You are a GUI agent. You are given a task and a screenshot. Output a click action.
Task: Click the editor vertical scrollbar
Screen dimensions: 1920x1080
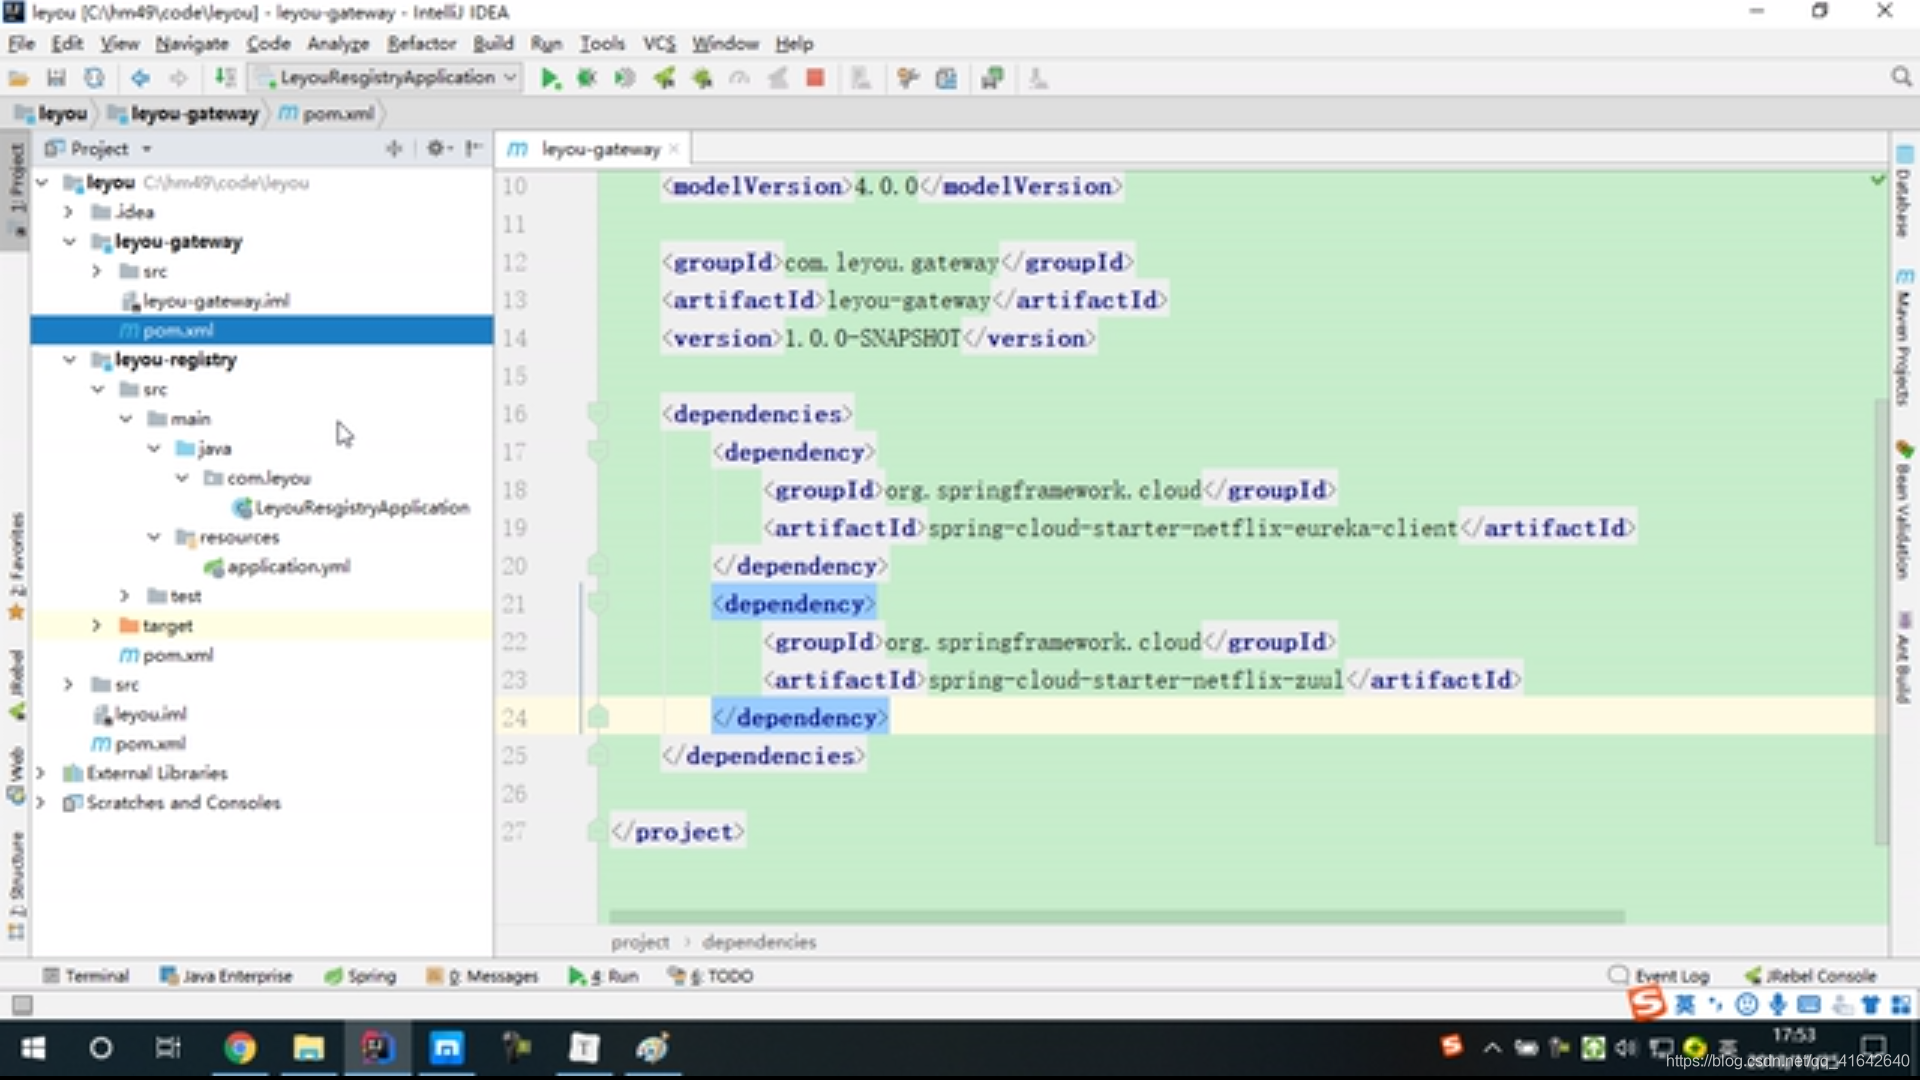pyautogui.click(x=1880, y=620)
